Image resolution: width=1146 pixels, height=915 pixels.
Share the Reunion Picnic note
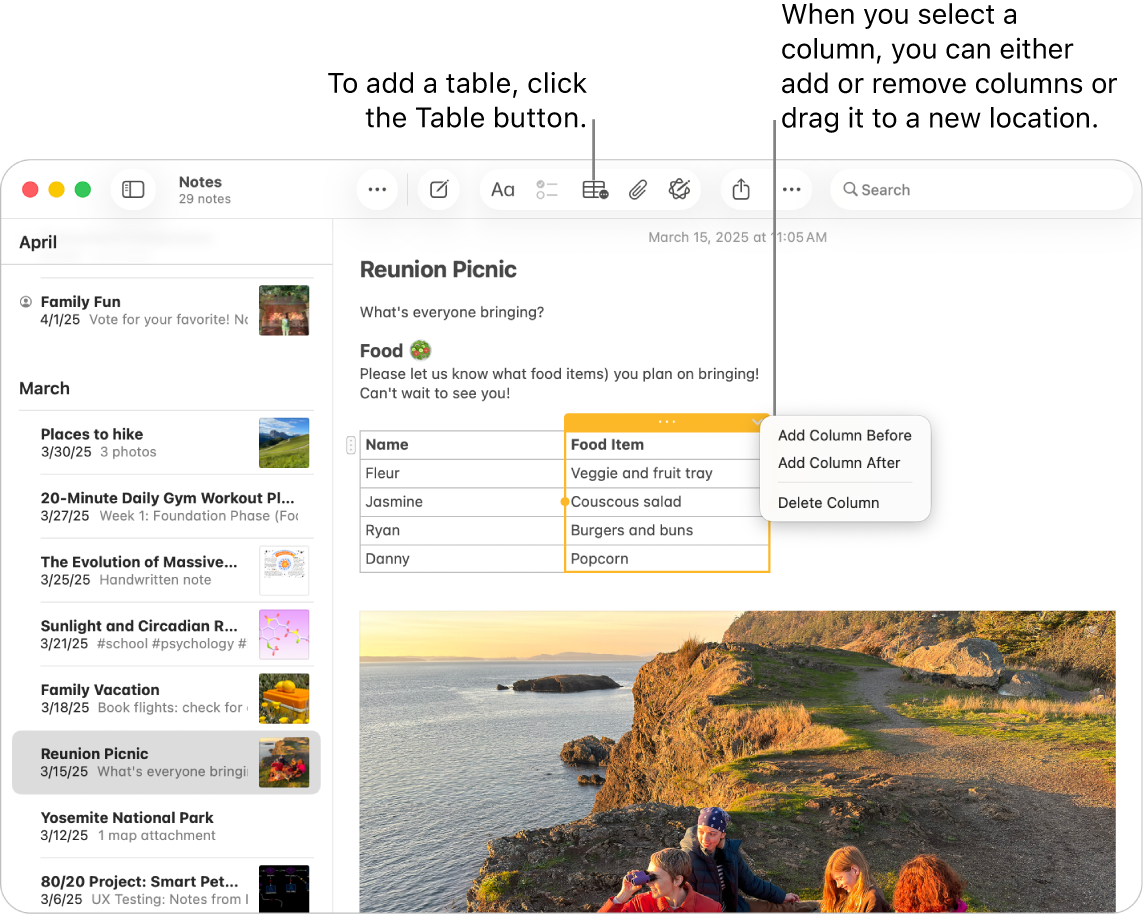742,188
